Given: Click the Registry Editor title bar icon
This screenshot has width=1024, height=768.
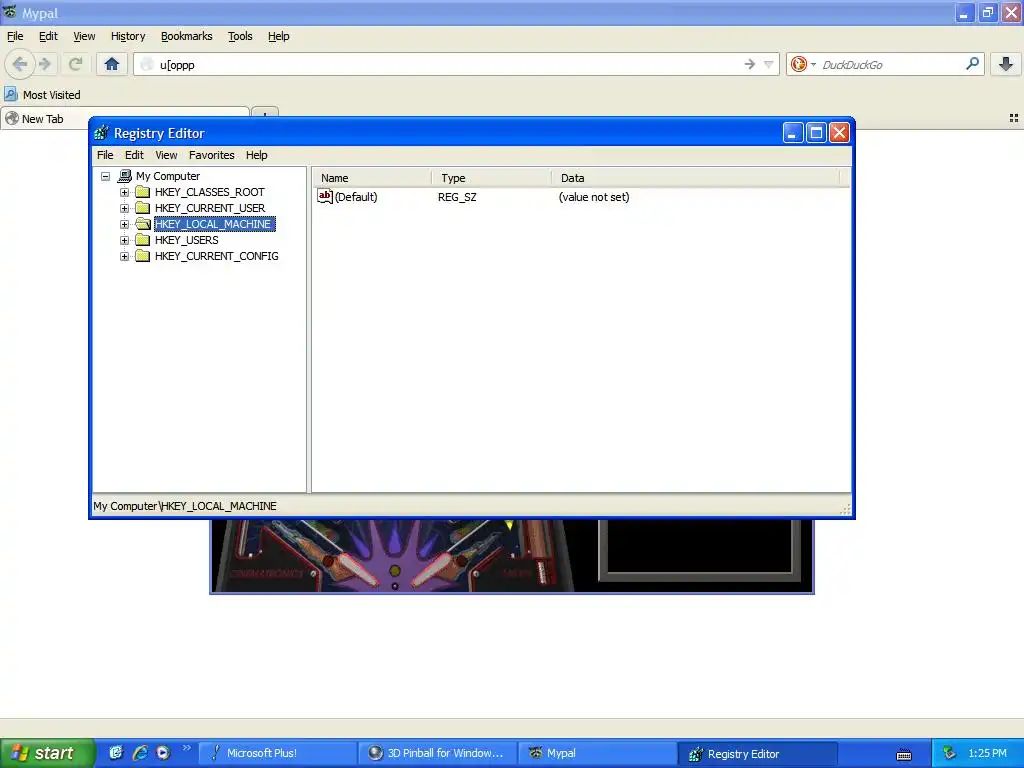Looking at the screenshot, I should 101,133.
